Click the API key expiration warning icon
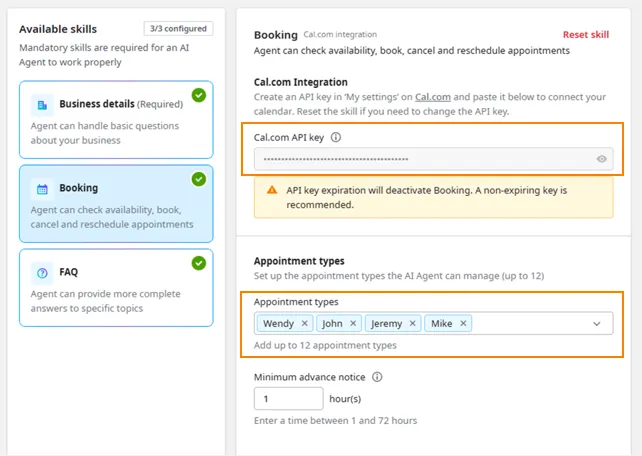 pos(272,190)
